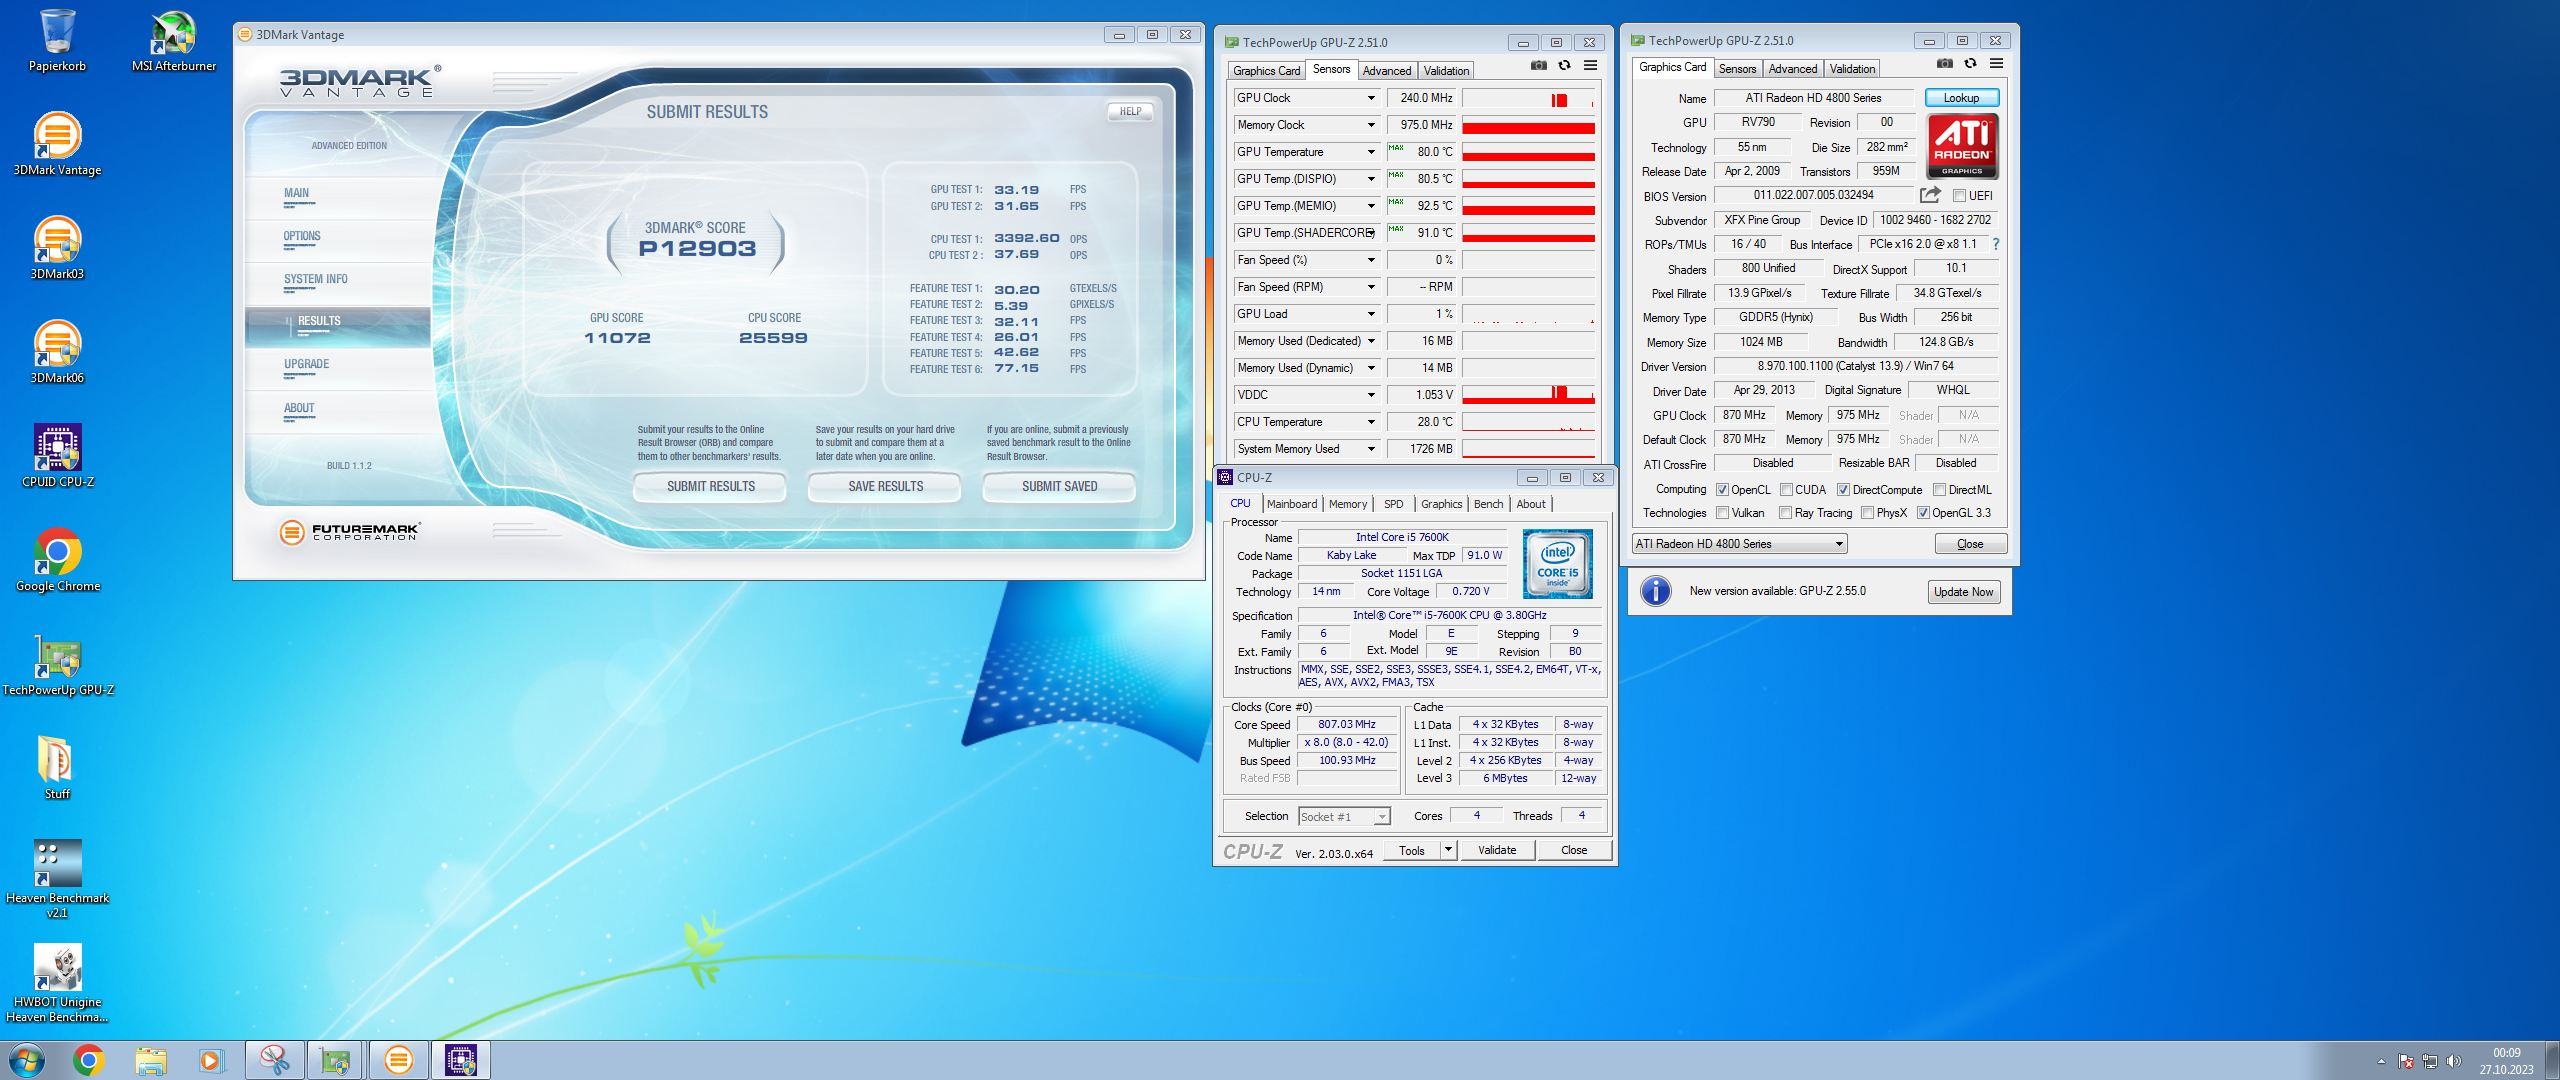Select OPTIONS in 3DMark Vantage sidebar
2560x1080 pixels.
302,237
